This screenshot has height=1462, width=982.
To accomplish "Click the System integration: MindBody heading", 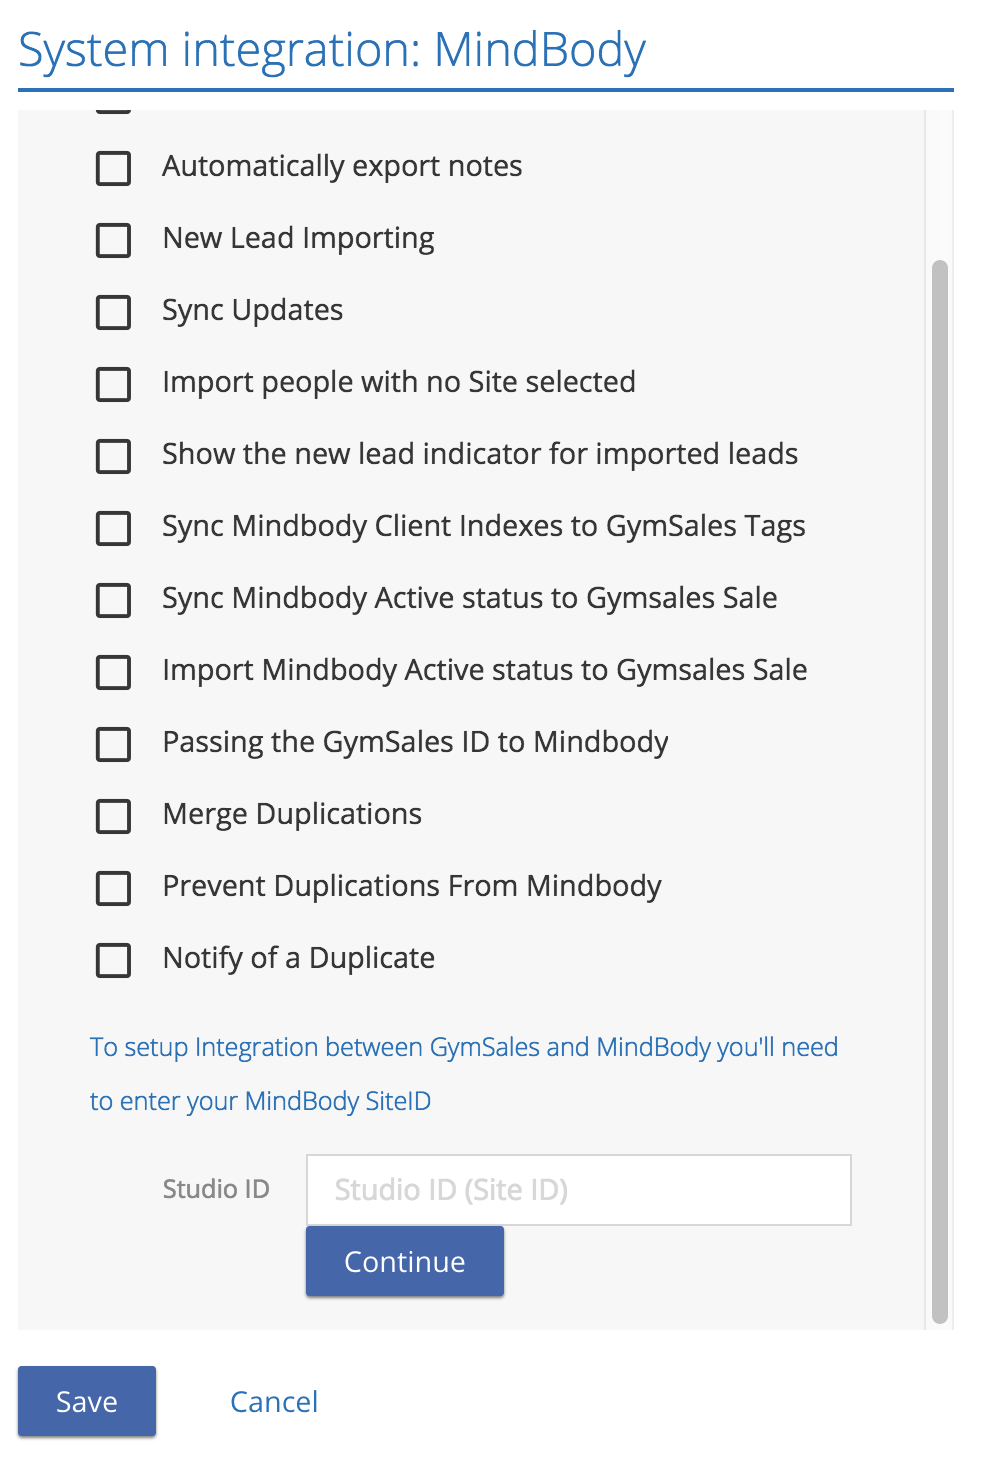I will coord(332,50).
